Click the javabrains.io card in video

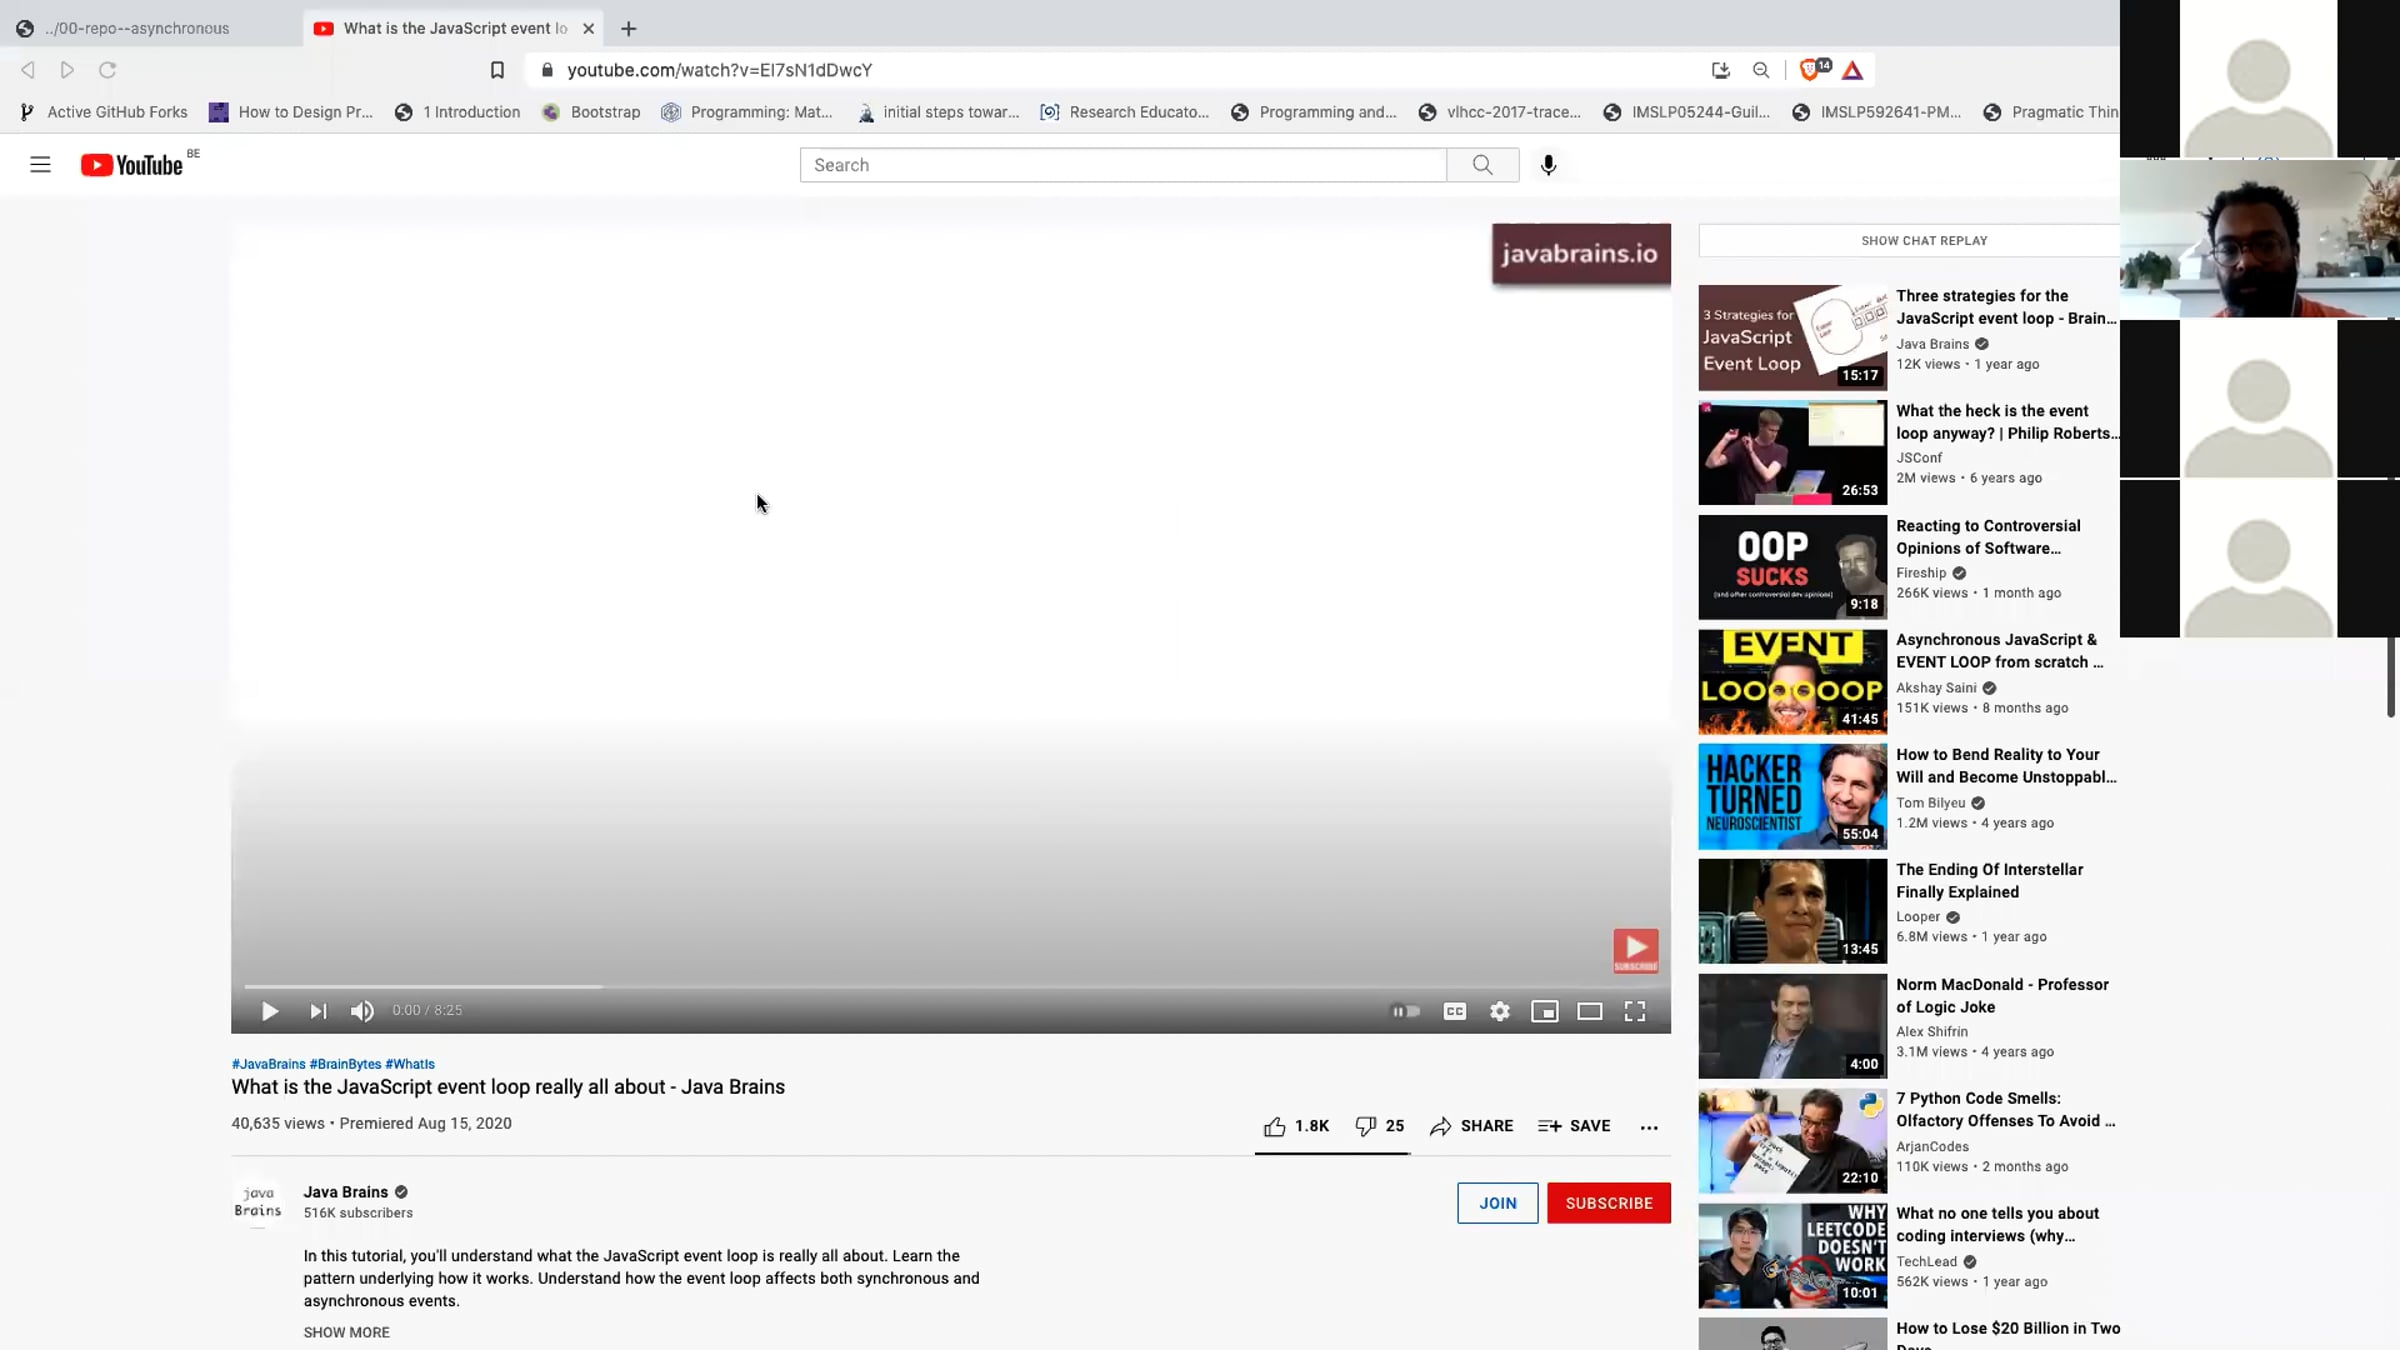(1580, 254)
